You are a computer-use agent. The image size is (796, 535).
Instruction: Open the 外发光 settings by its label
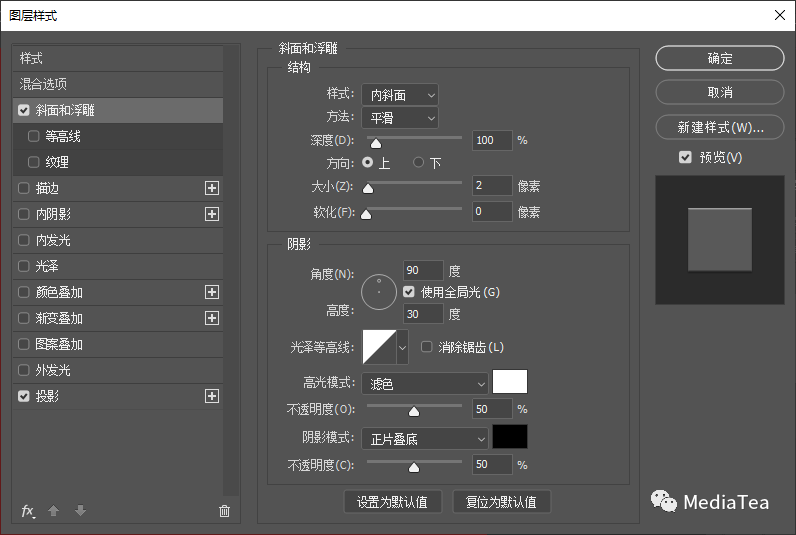point(53,370)
